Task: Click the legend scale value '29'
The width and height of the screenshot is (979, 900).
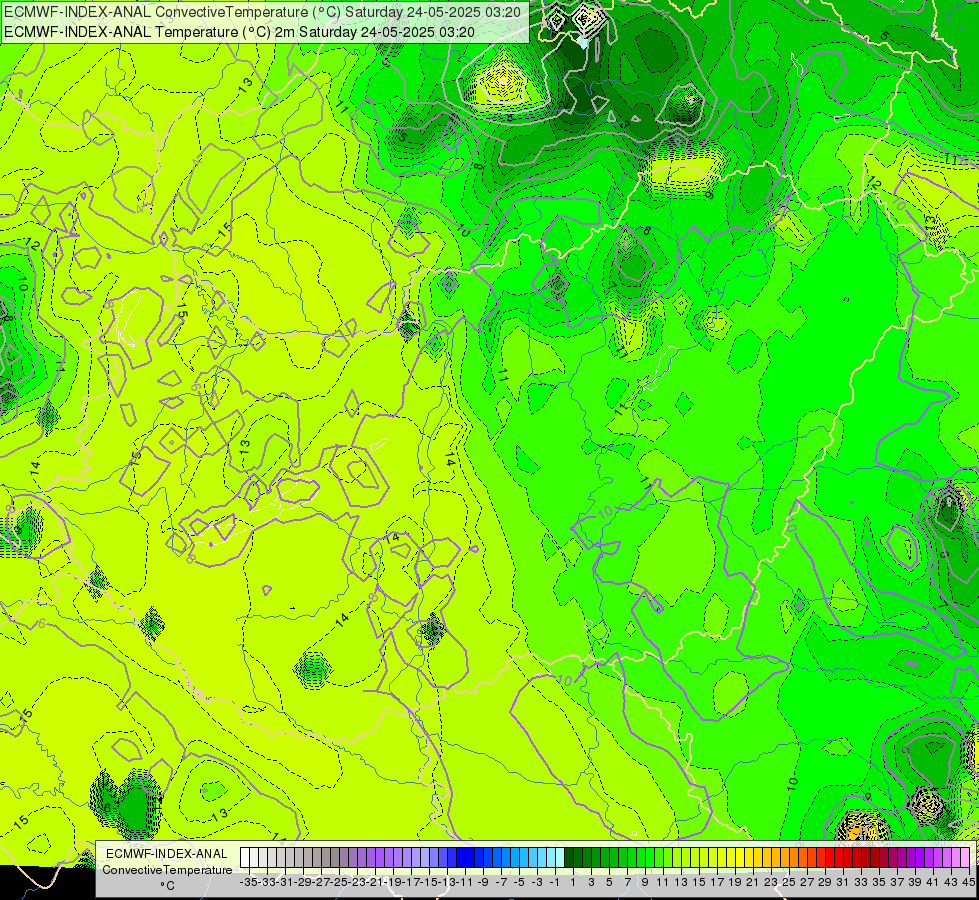Action: (x=825, y=883)
